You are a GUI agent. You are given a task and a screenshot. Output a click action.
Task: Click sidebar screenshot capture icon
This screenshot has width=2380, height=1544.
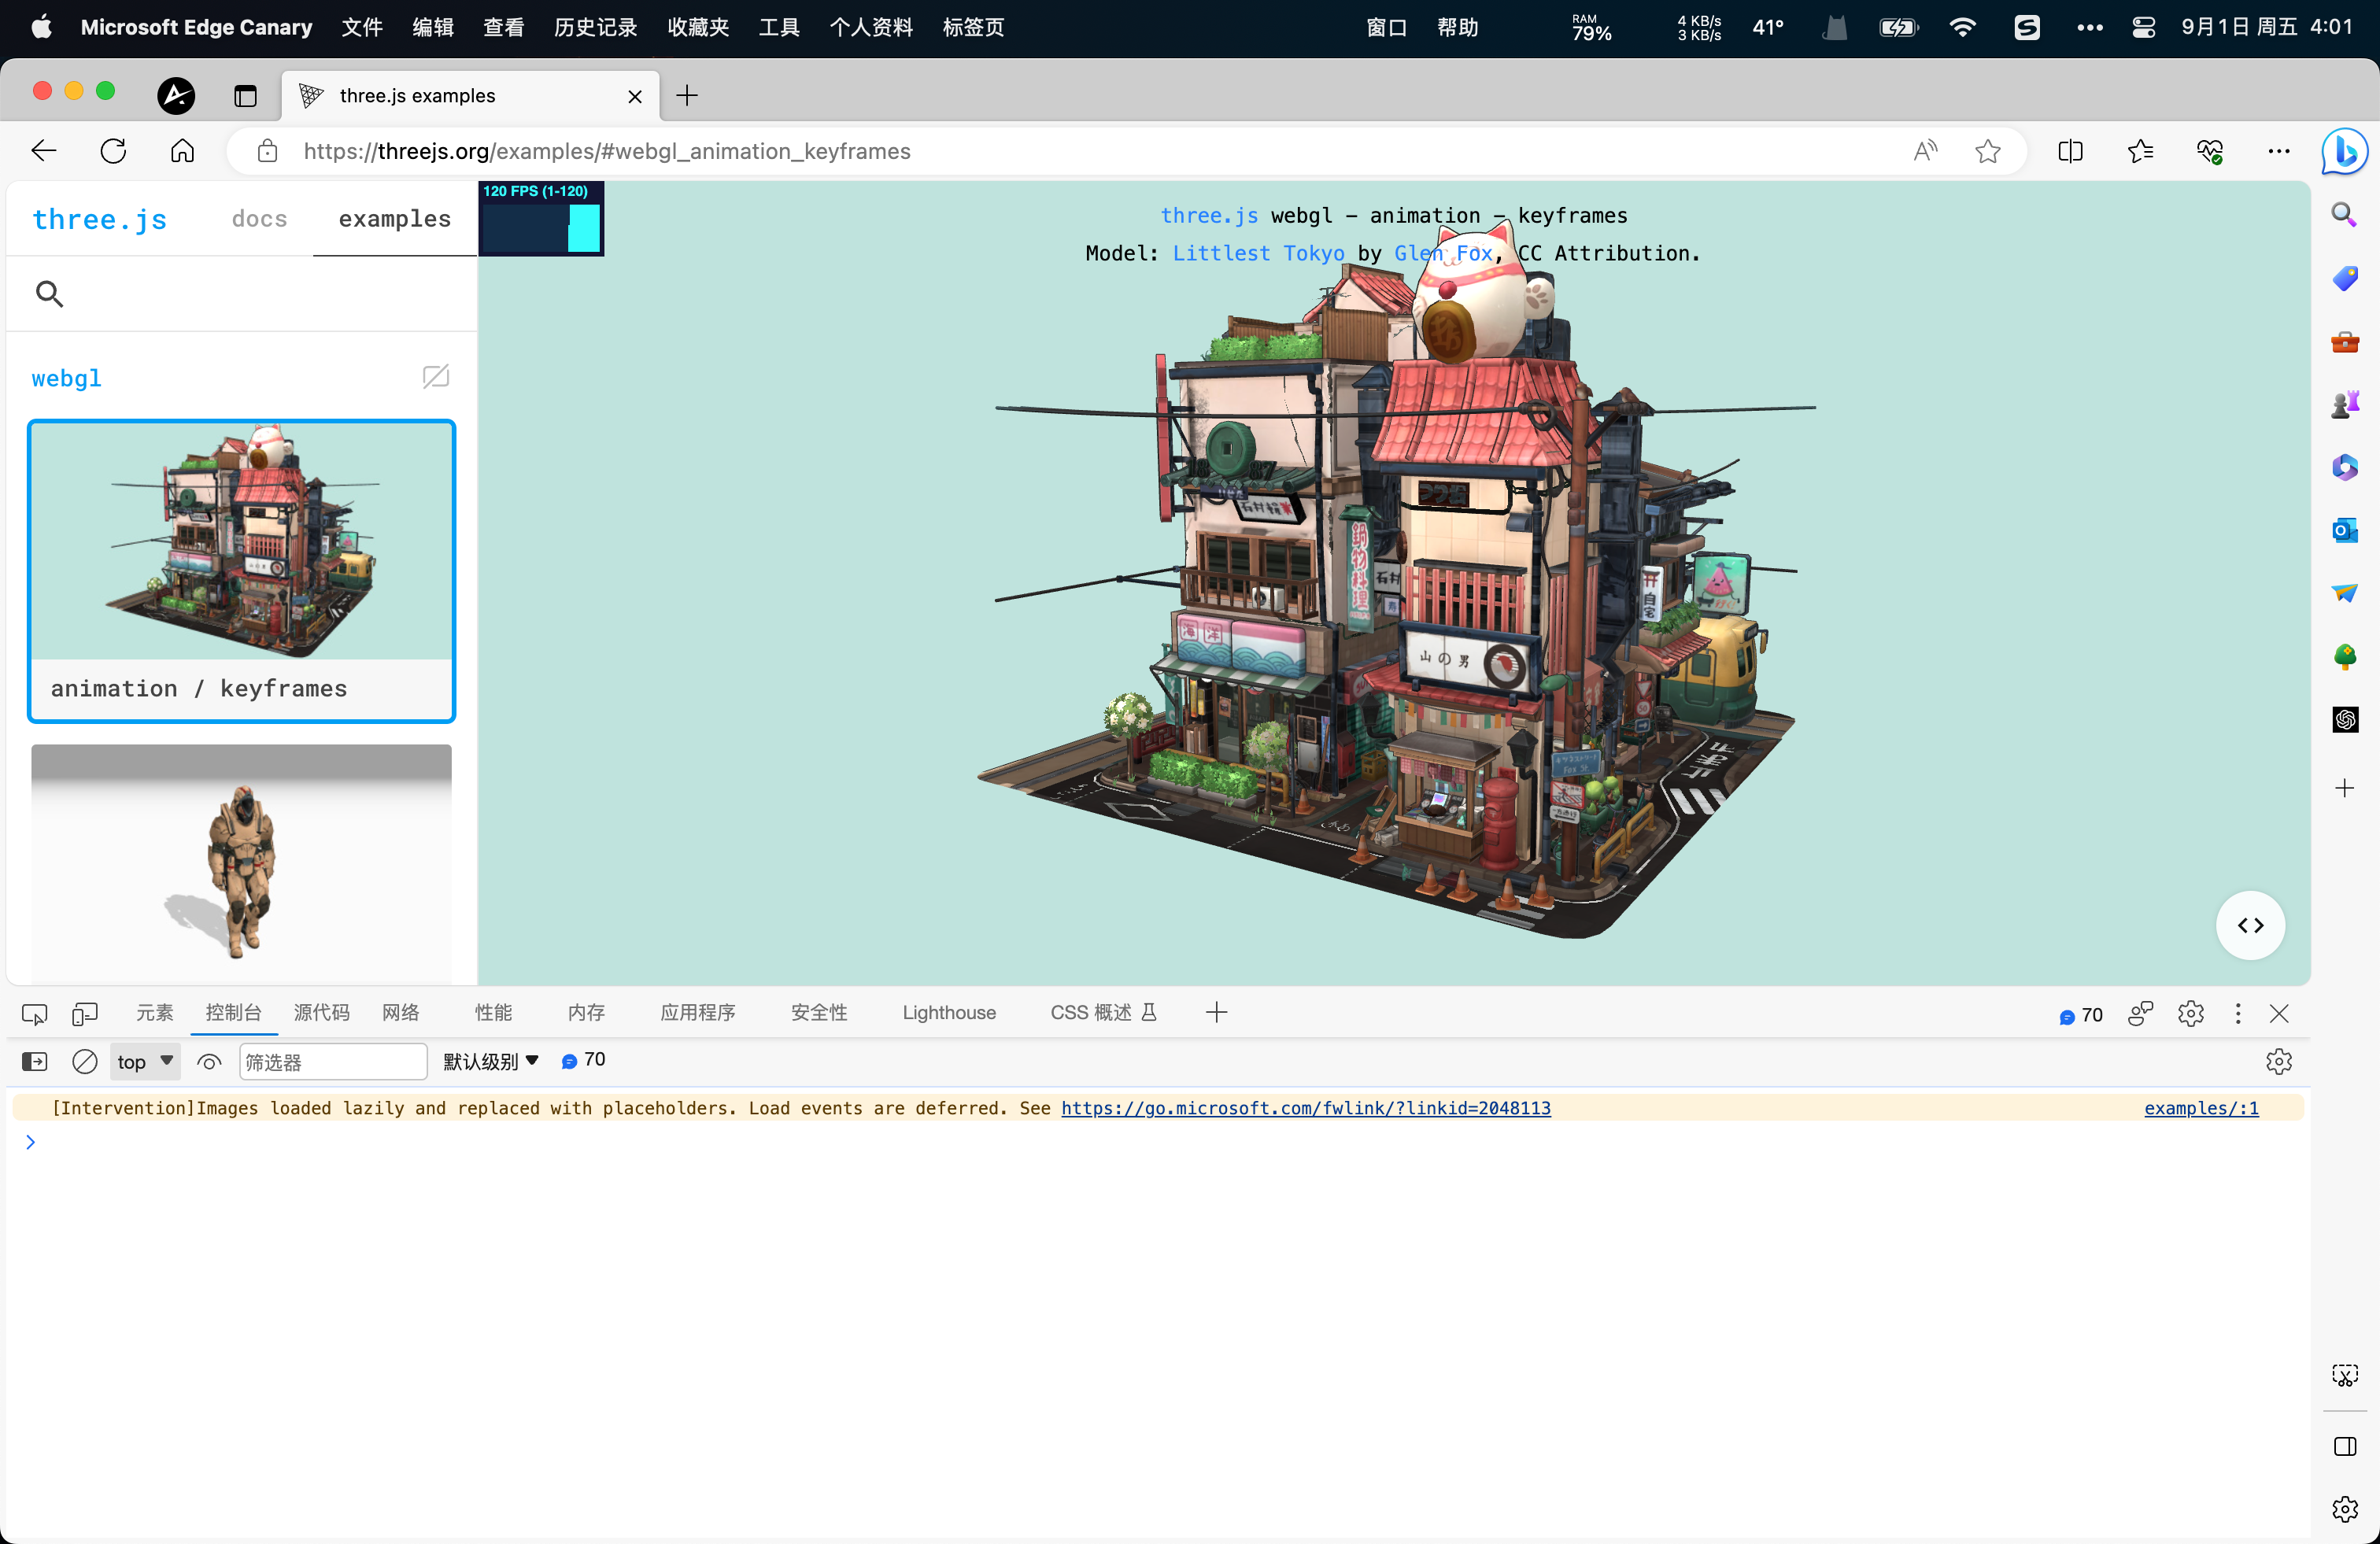coord(2344,1375)
